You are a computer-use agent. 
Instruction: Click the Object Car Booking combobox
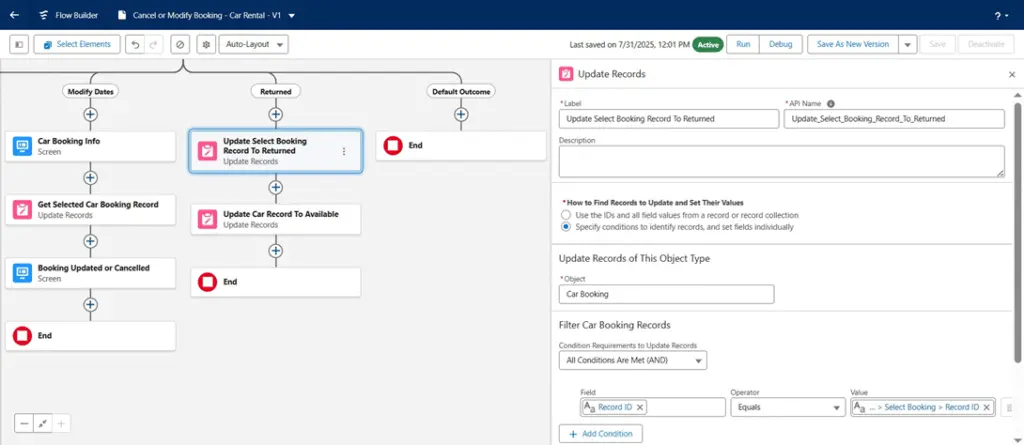[x=666, y=294]
